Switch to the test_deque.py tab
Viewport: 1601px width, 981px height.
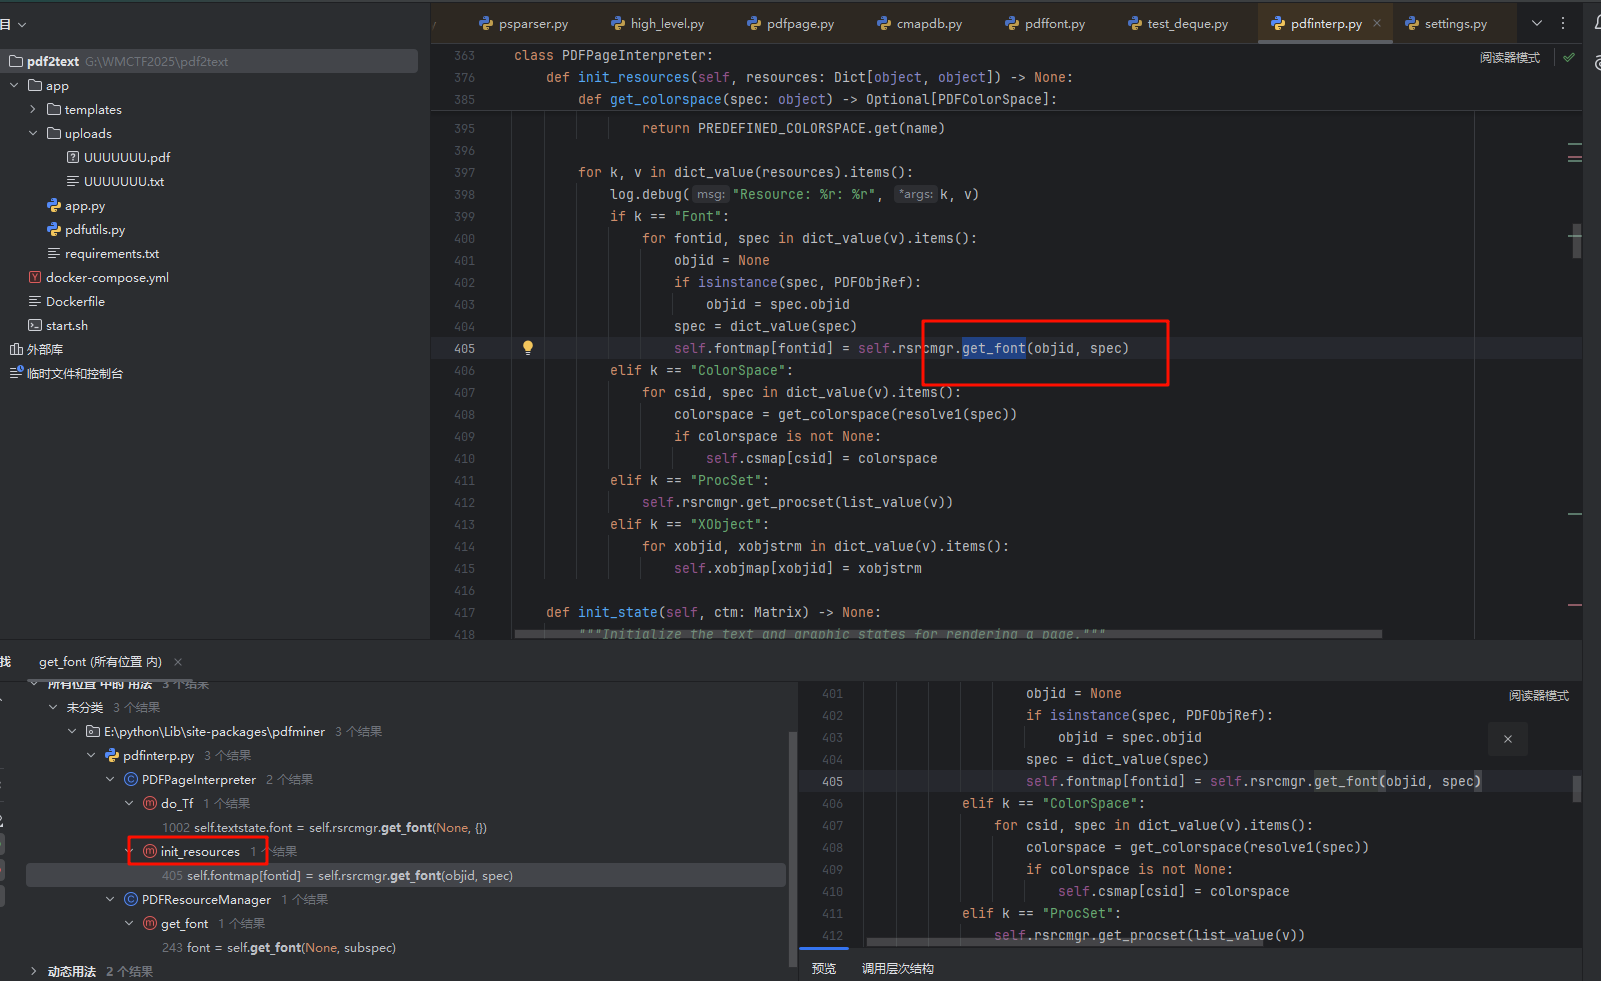click(x=1177, y=23)
